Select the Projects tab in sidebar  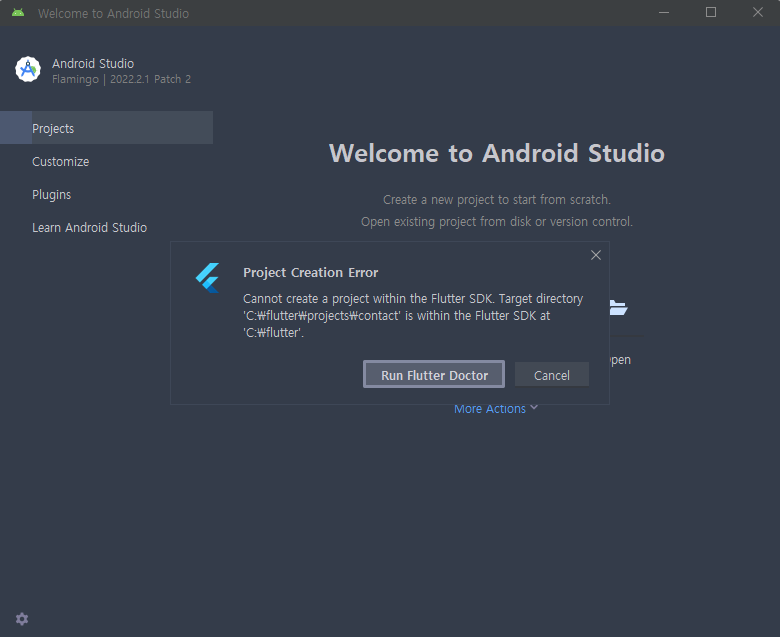(x=106, y=128)
